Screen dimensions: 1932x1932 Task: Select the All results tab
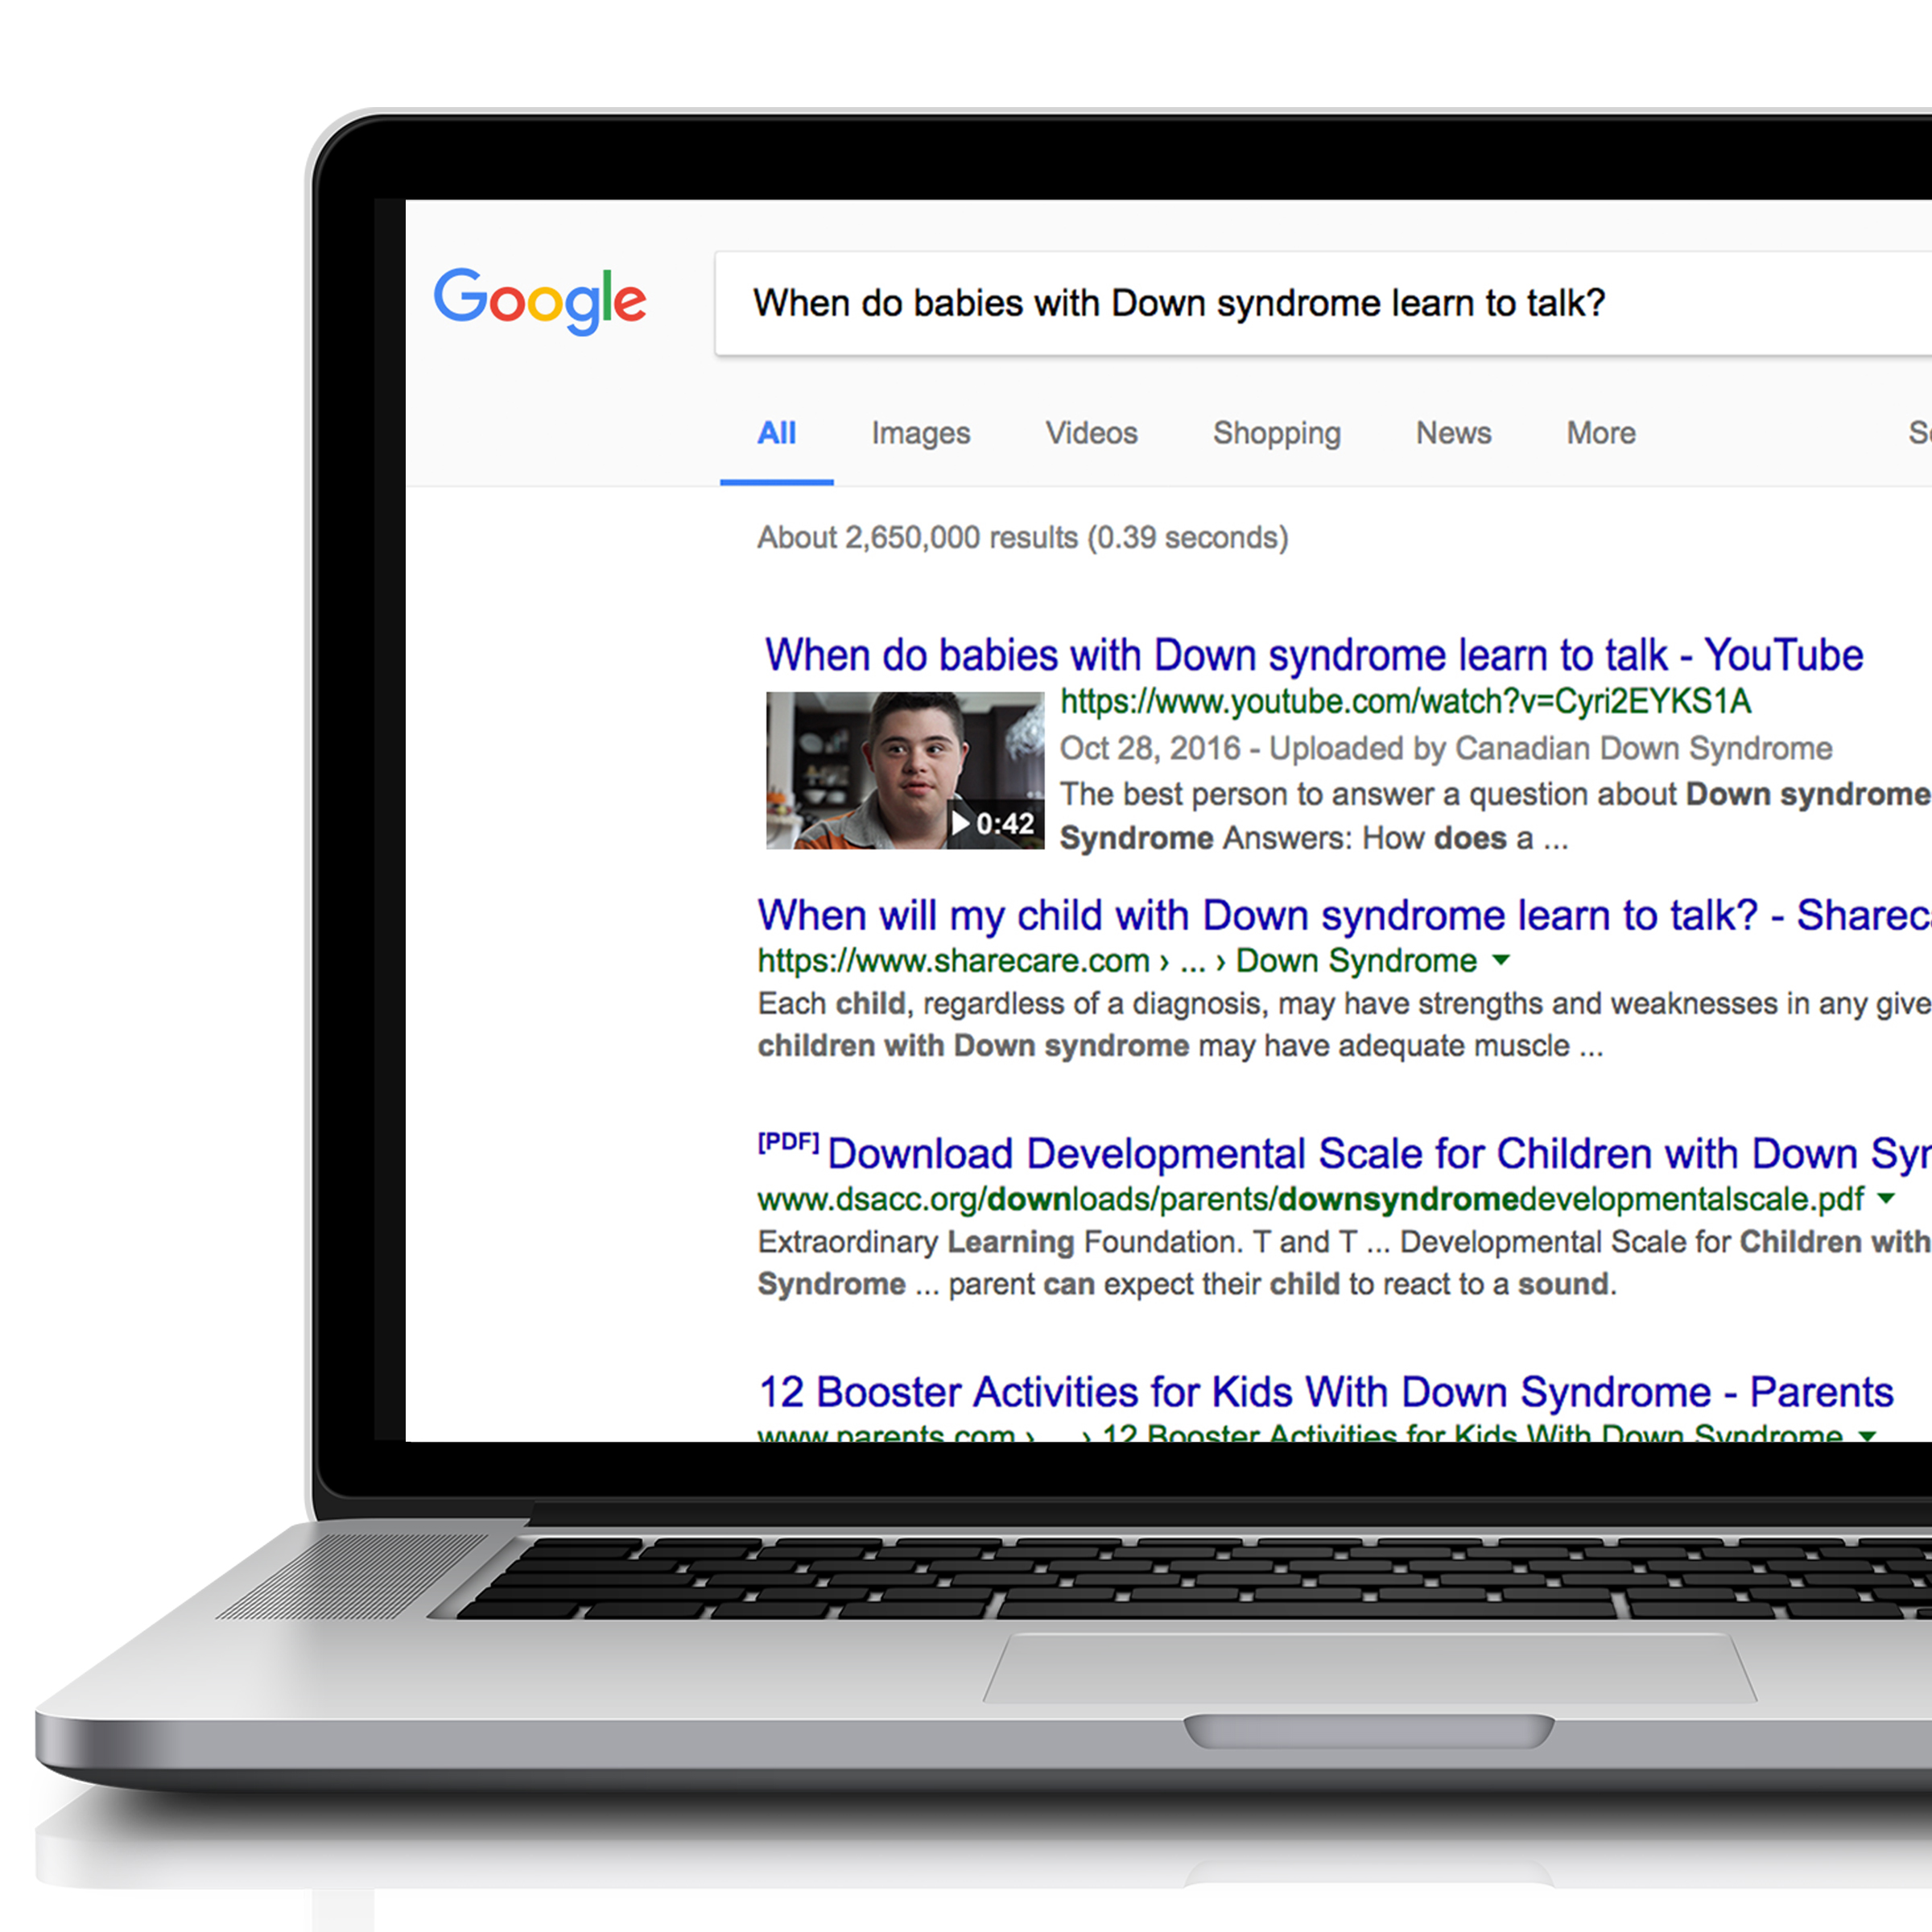pyautogui.click(x=776, y=433)
